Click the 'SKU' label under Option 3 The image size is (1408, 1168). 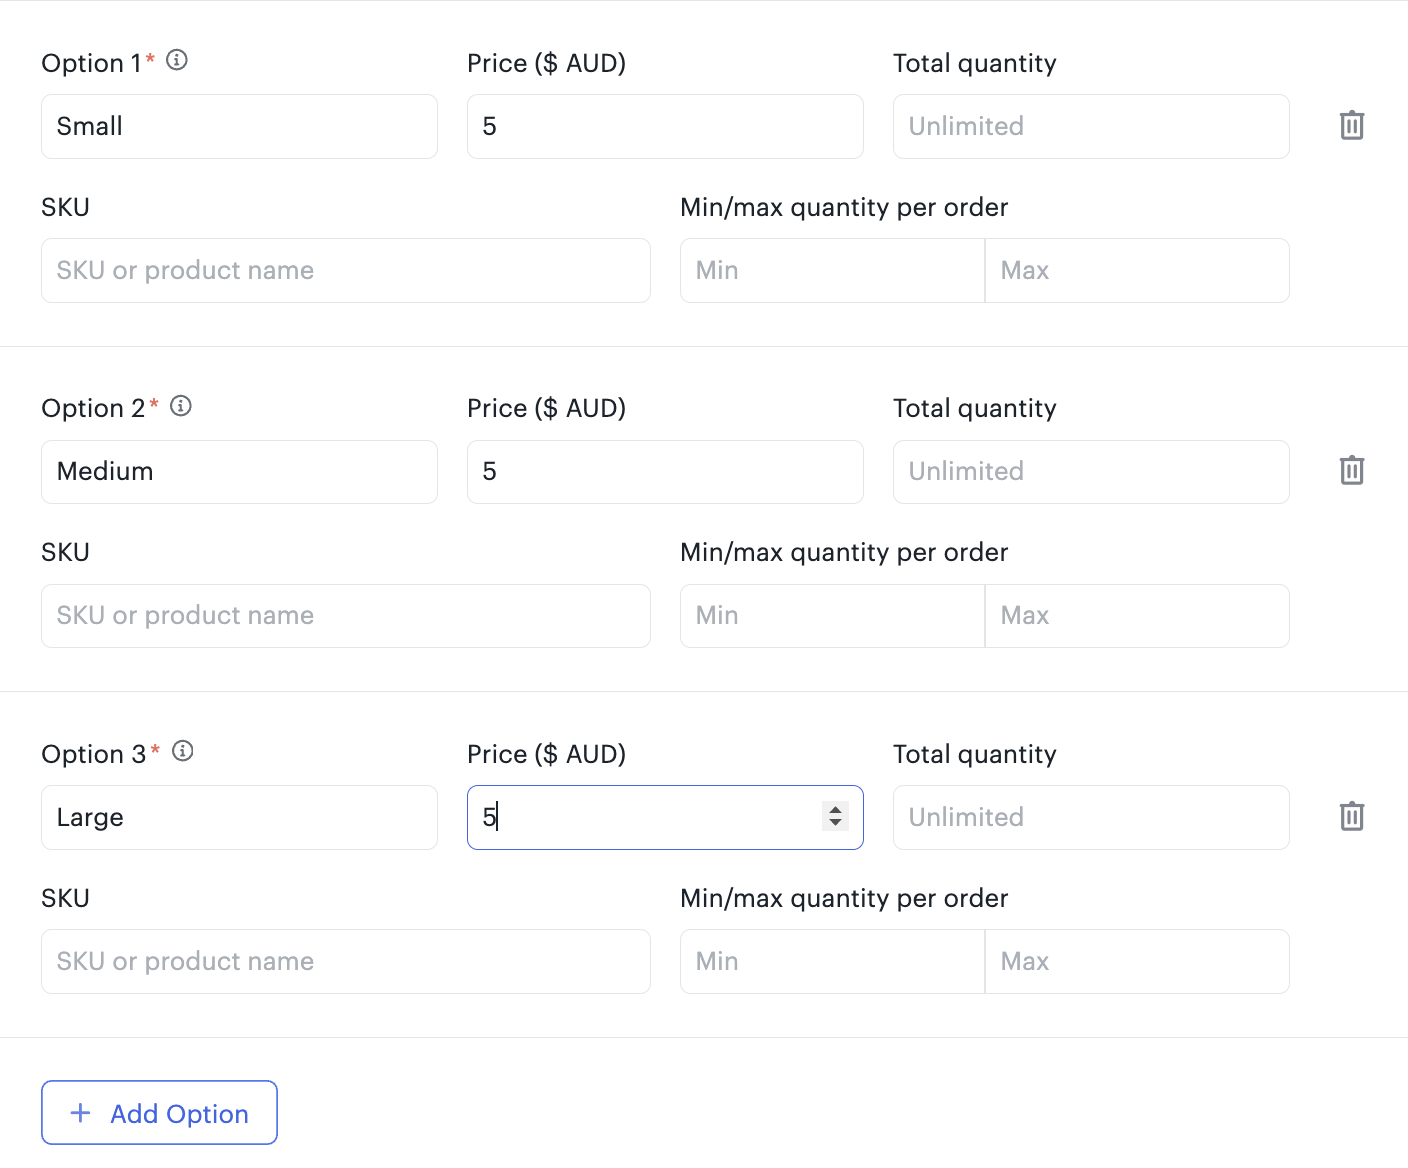click(66, 898)
